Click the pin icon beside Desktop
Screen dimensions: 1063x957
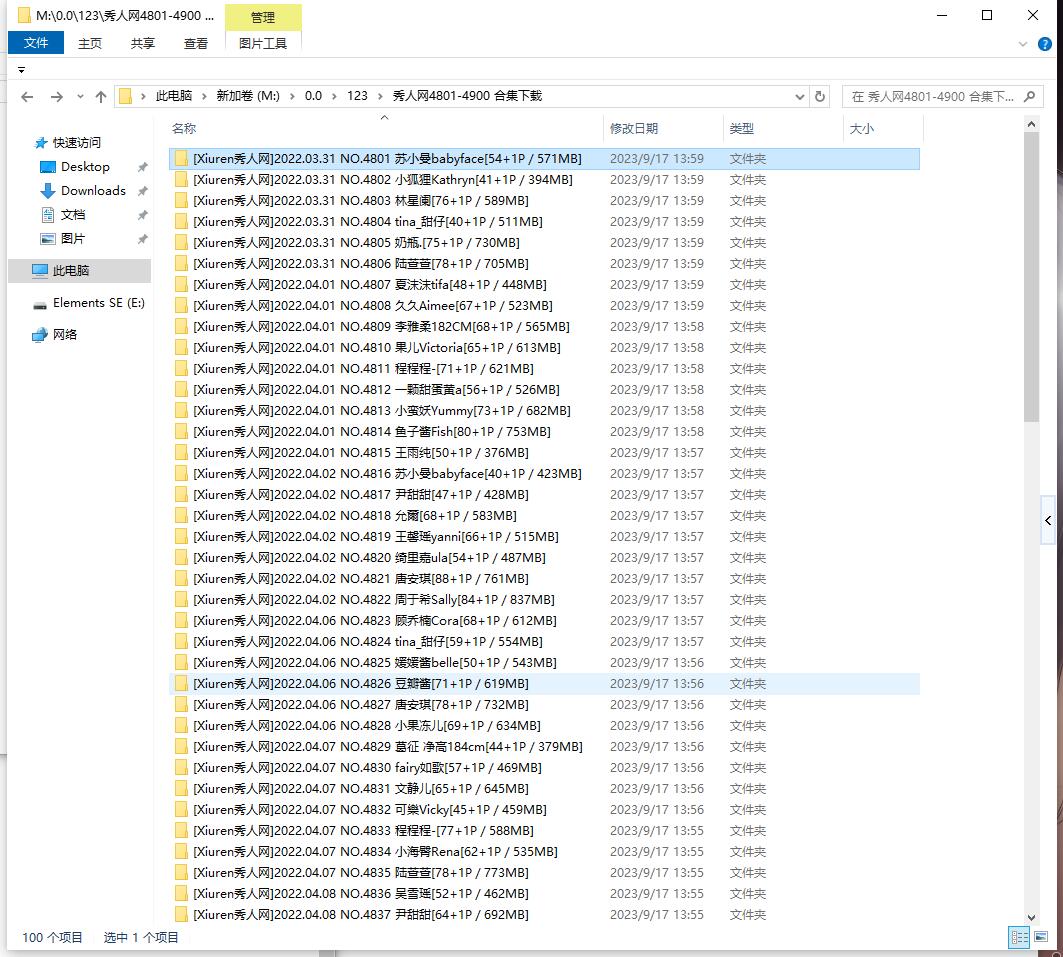[142, 167]
